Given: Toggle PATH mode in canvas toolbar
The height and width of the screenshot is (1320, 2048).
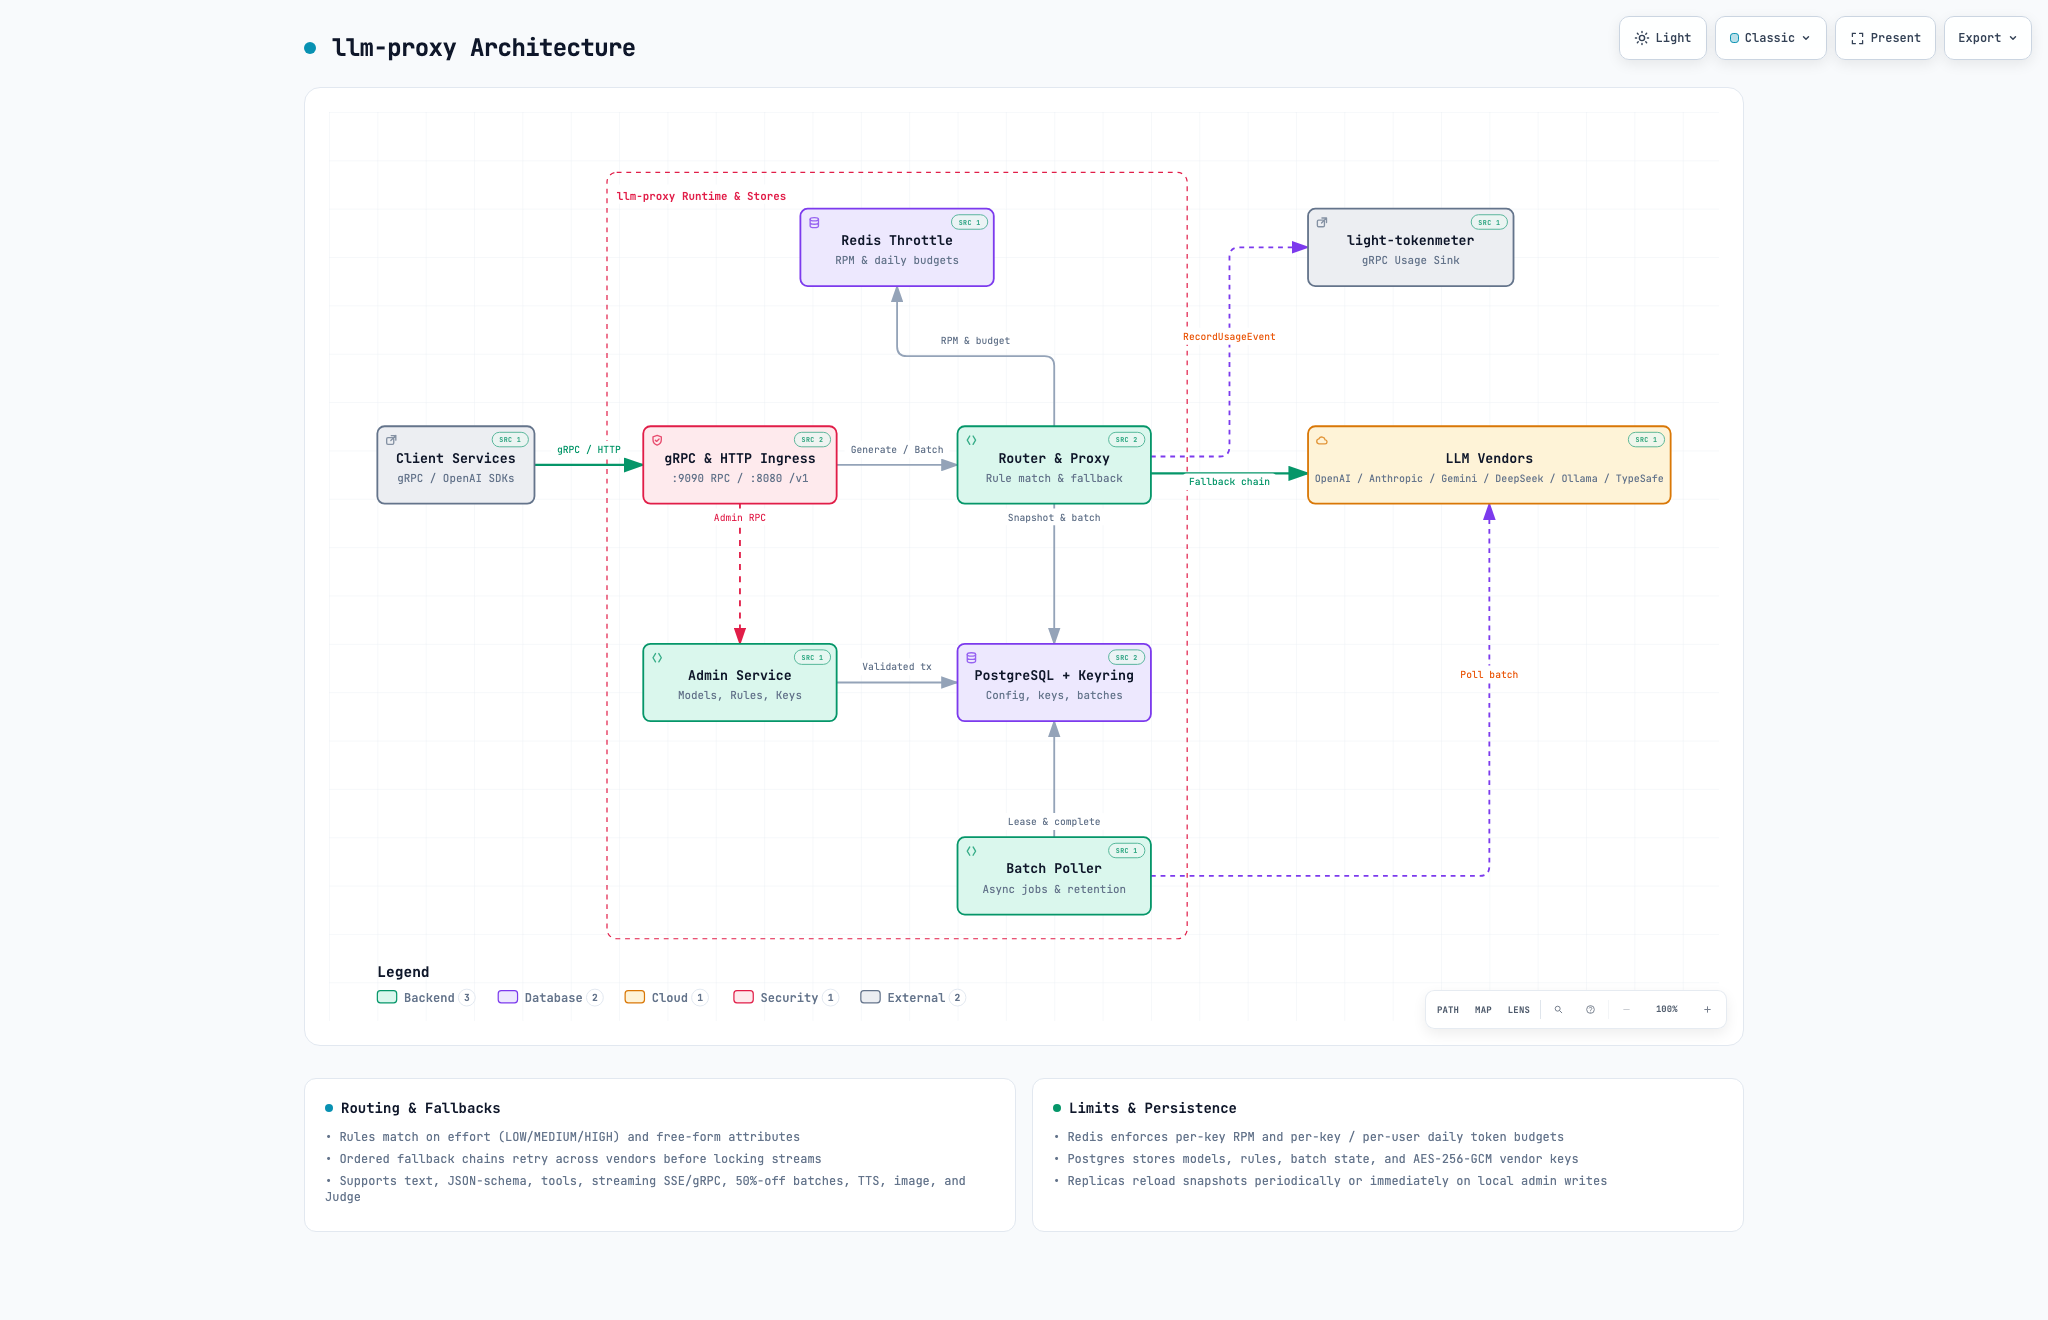Looking at the screenshot, I should point(1448,1010).
